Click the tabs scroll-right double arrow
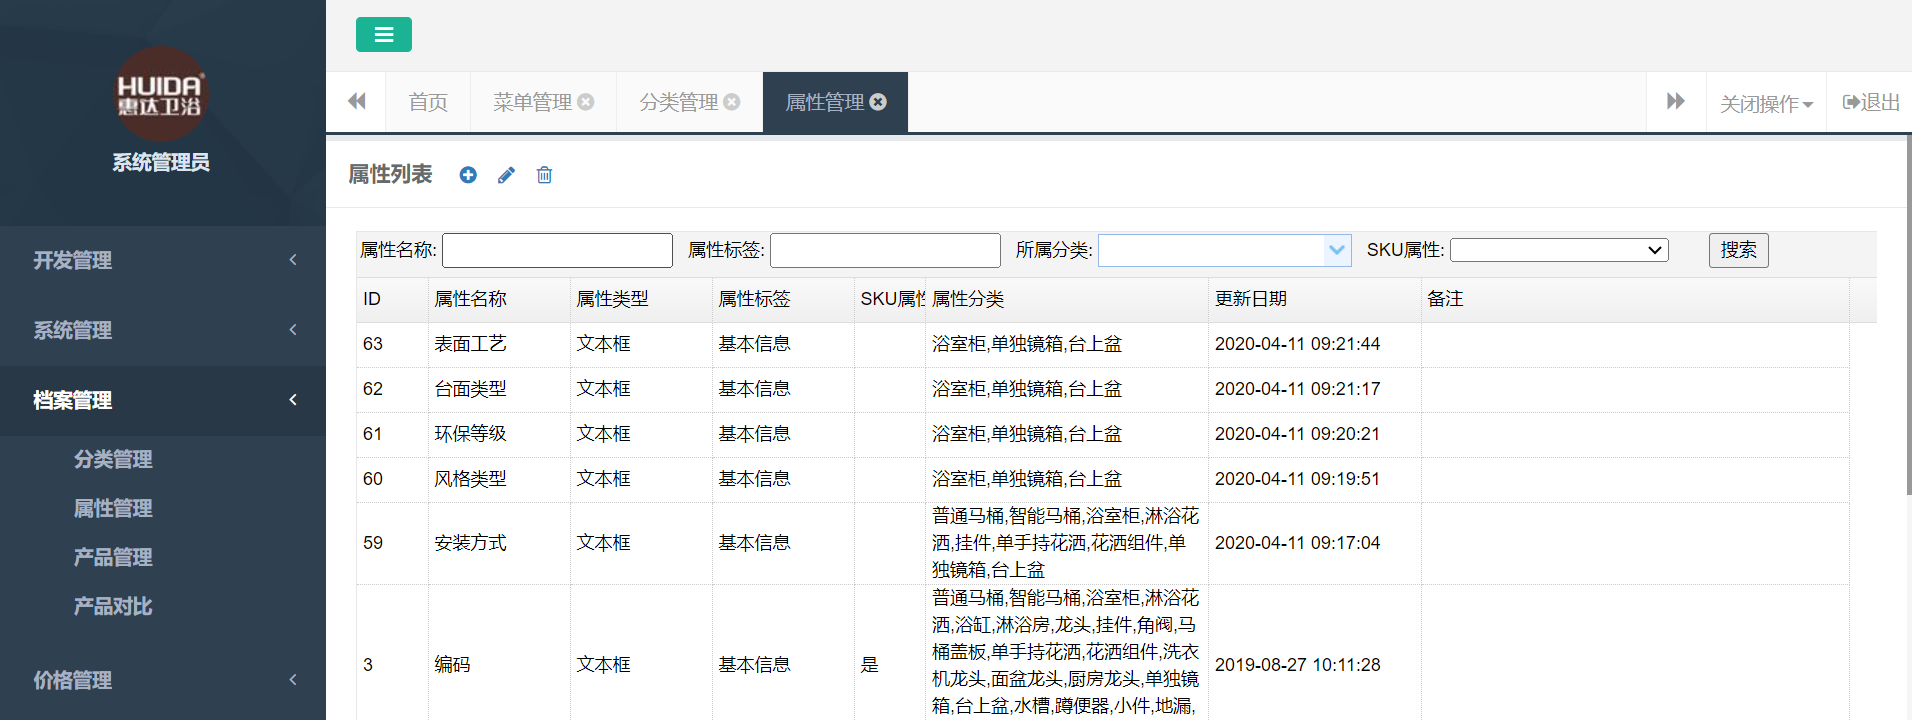 (x=1676, y=101)
